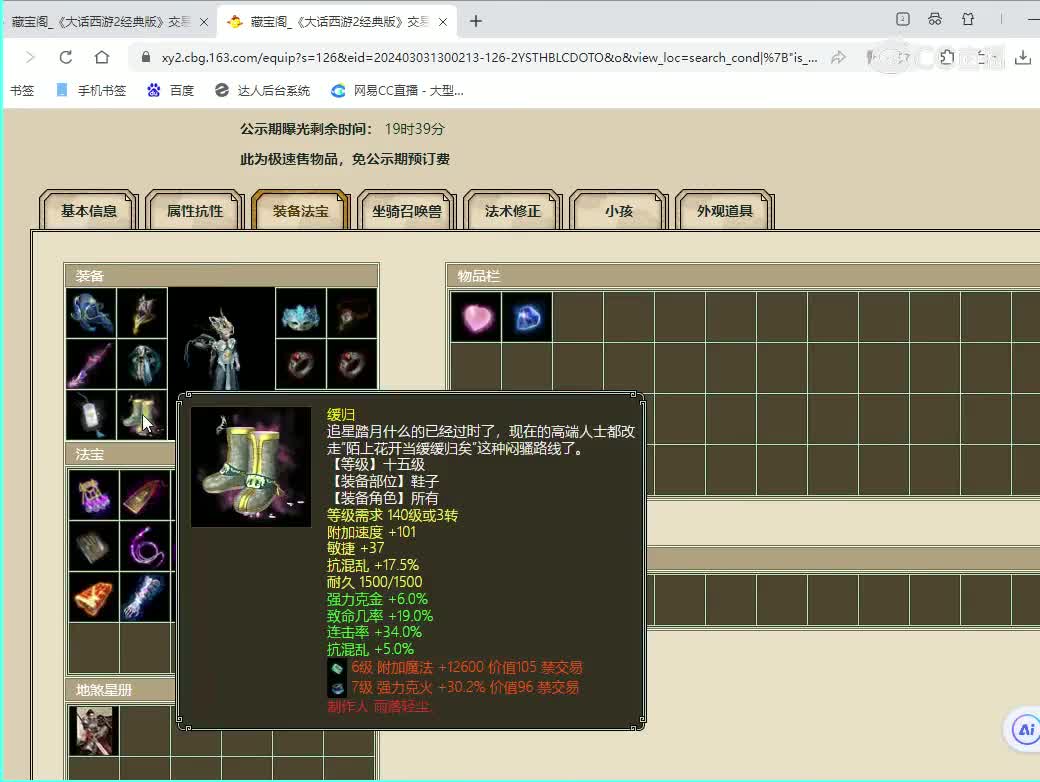Click the incognito hat-and-glasses icon
The width and height of the screenshot is (1040, 782).
[935, 19]
